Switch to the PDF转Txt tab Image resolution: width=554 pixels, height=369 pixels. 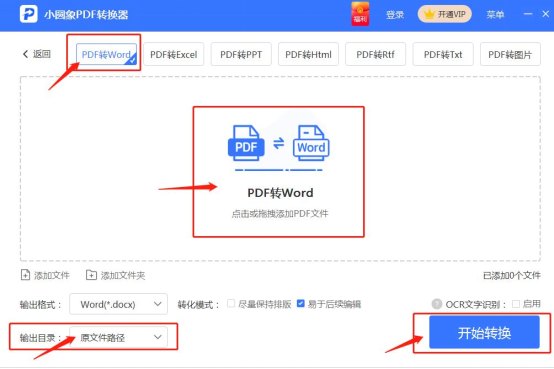[x=443, y=54]
